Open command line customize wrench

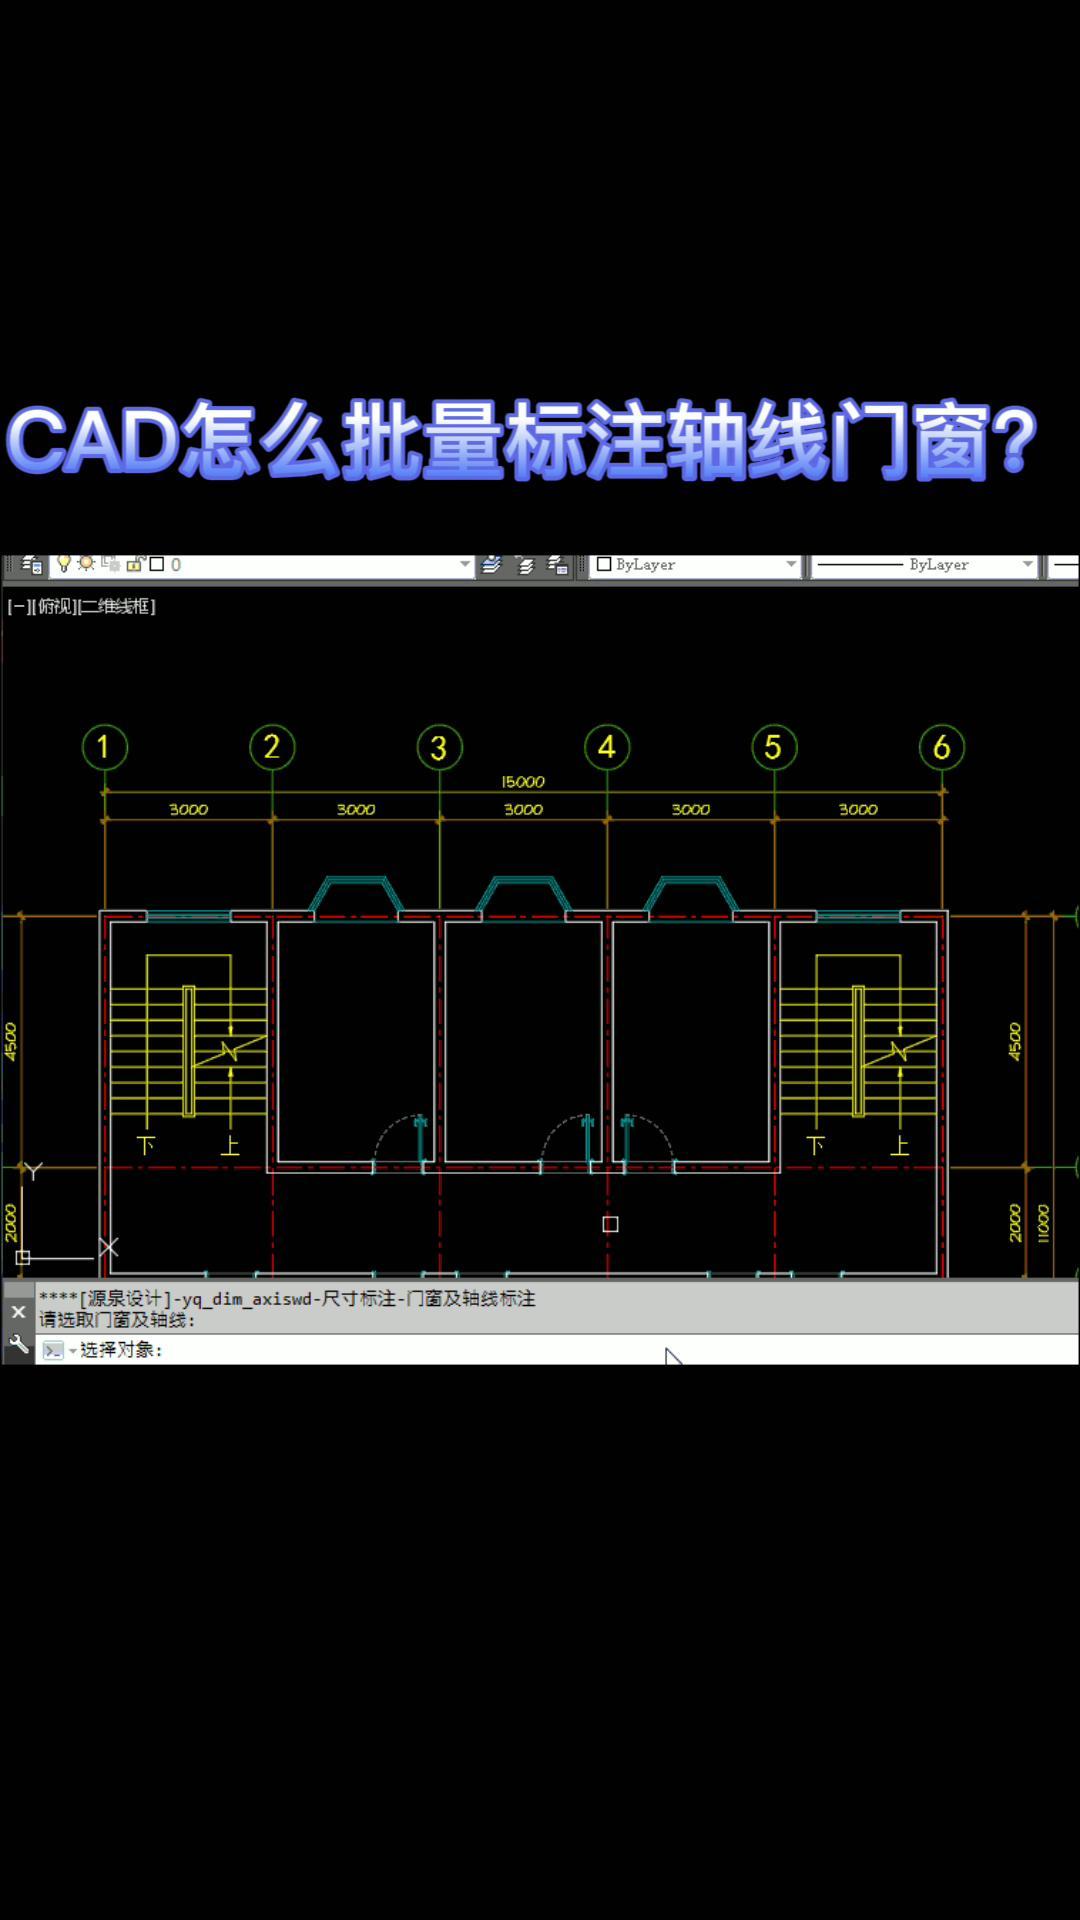(x=18, y=1344)
